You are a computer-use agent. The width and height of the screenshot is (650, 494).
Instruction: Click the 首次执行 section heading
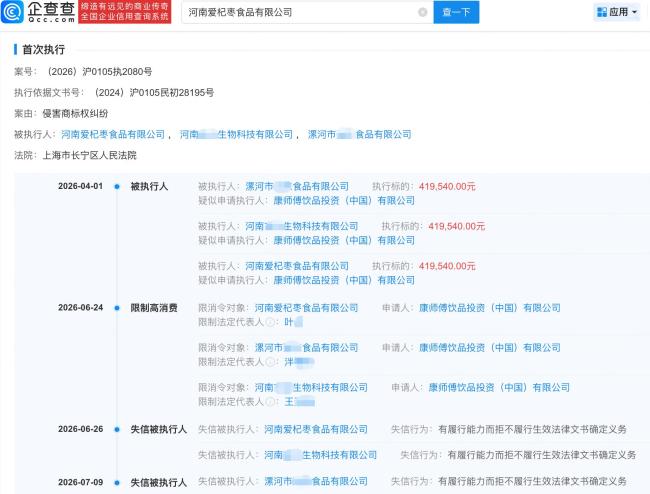(x=43, y=49)
